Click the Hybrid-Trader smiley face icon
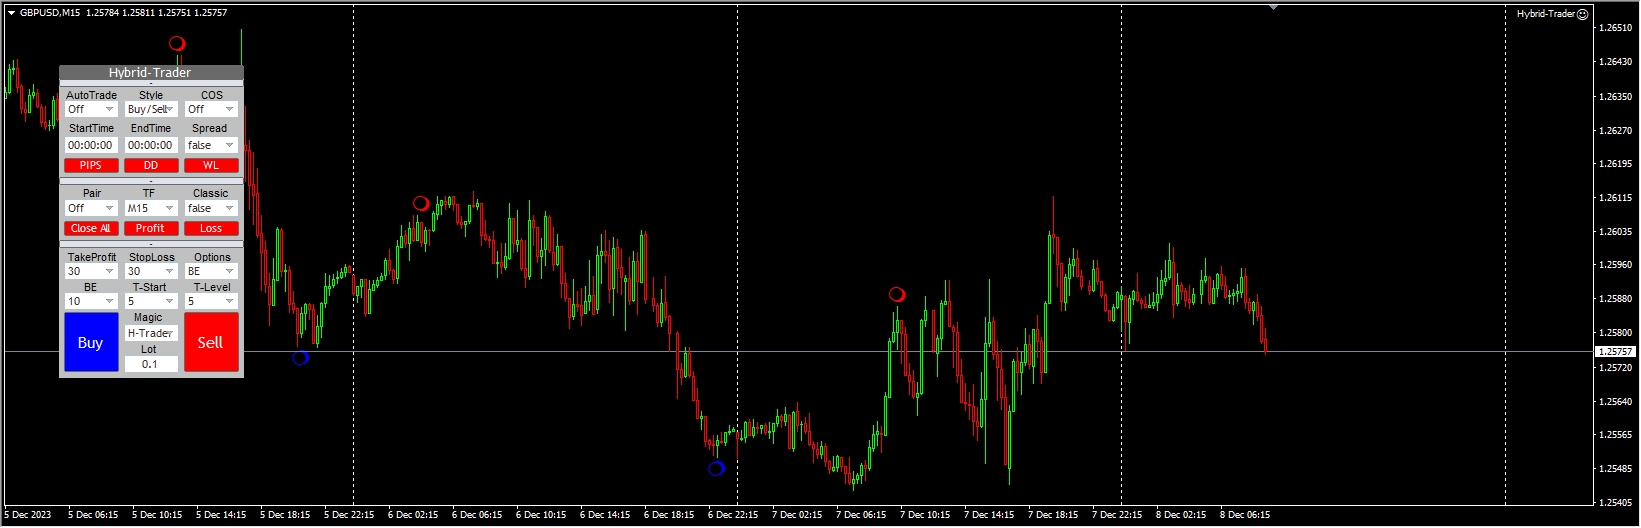 tap(1582, 14)
